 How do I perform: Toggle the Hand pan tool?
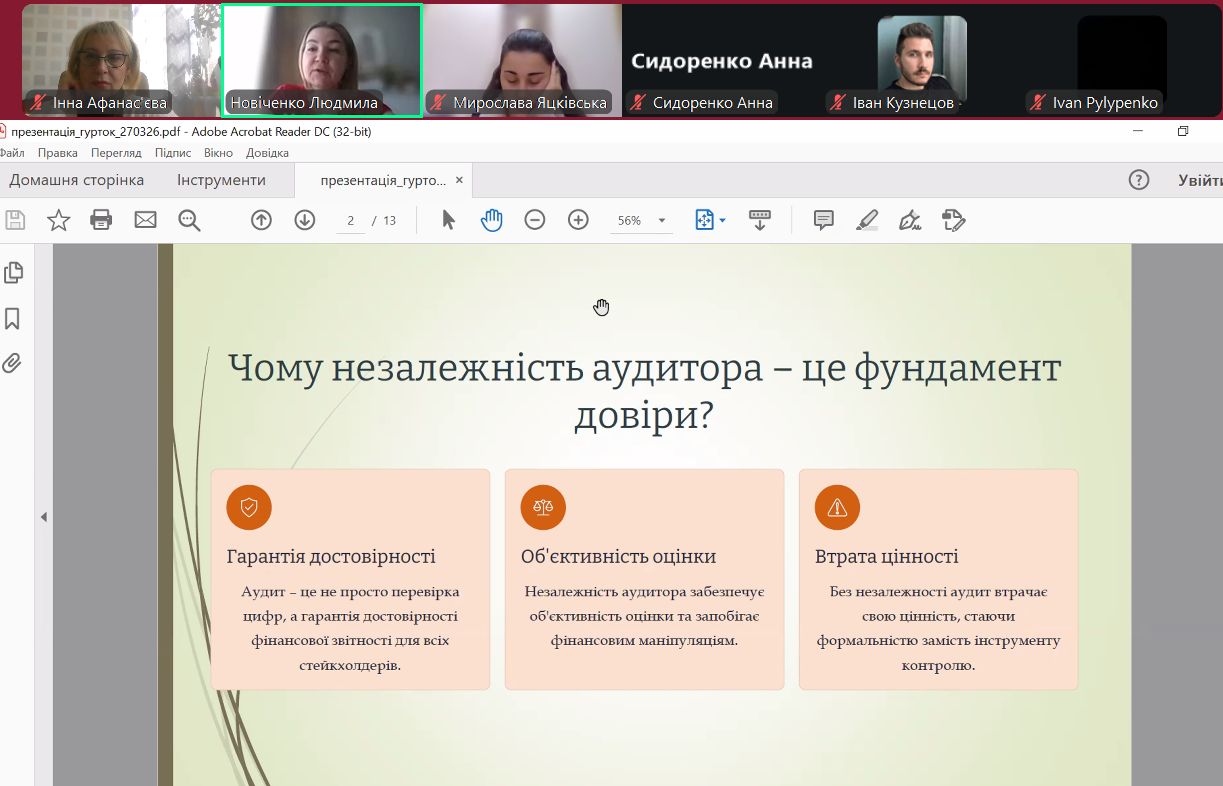pyautogui.click(x=491, y=220)
